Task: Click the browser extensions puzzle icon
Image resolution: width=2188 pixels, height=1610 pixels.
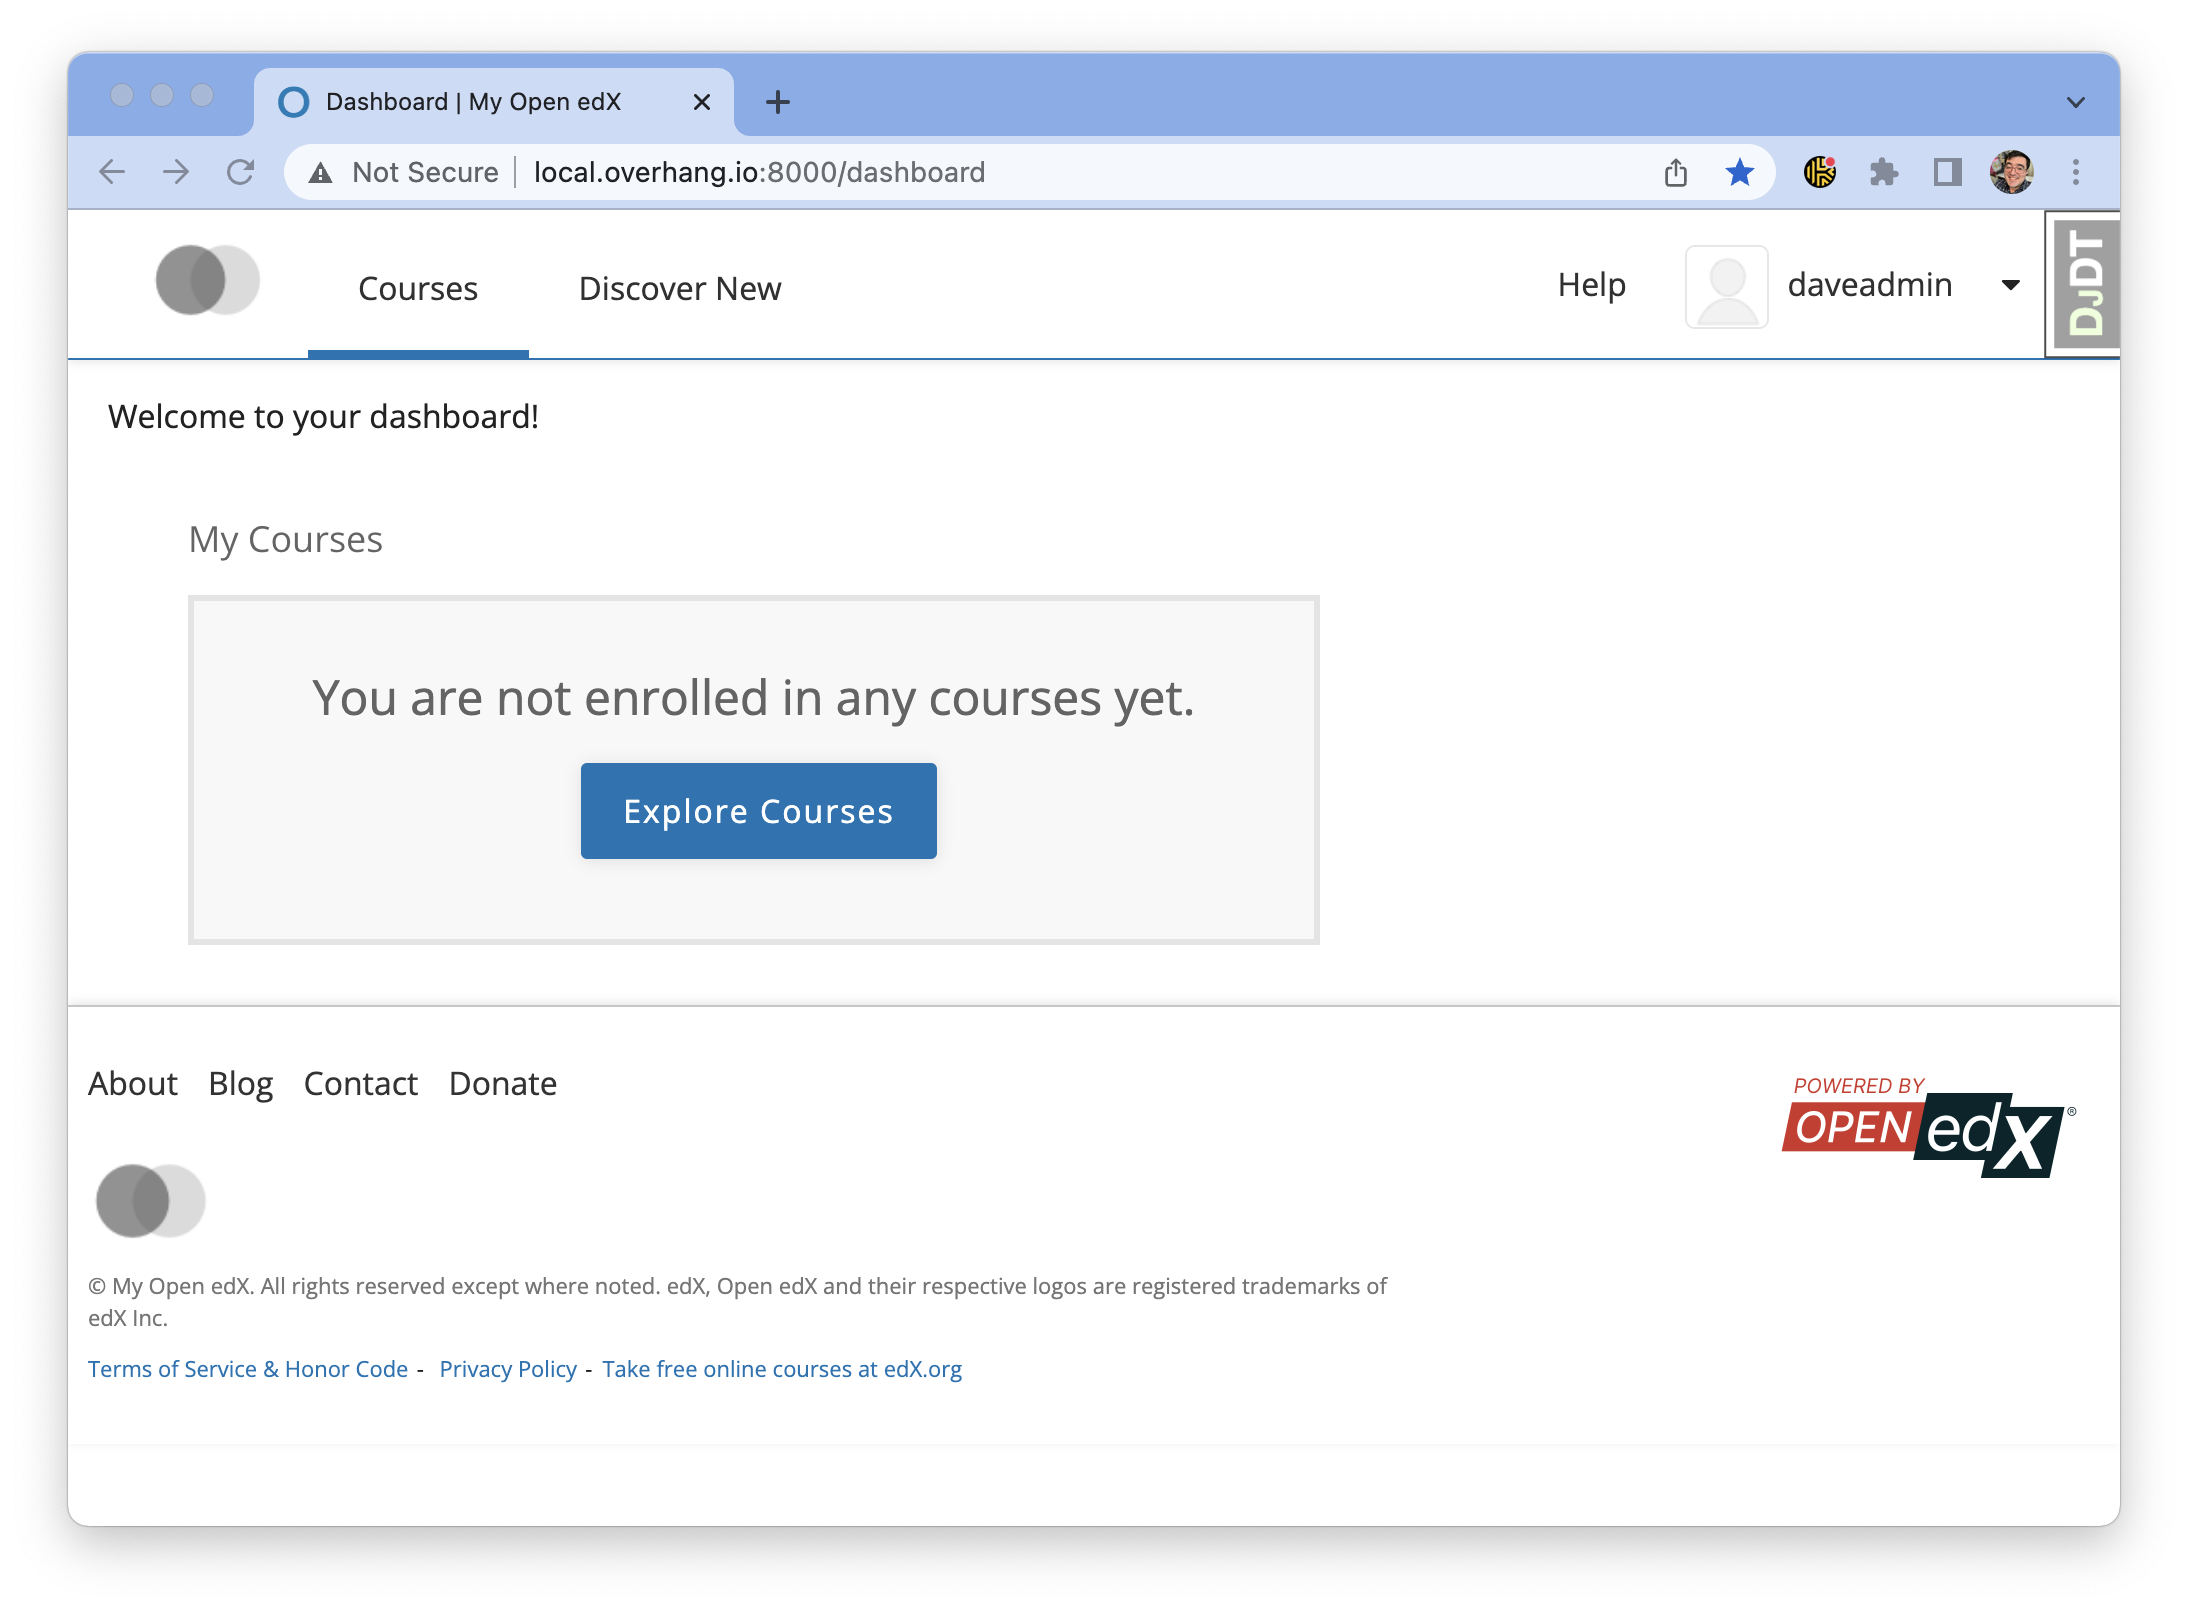Action: point(1886,172)
